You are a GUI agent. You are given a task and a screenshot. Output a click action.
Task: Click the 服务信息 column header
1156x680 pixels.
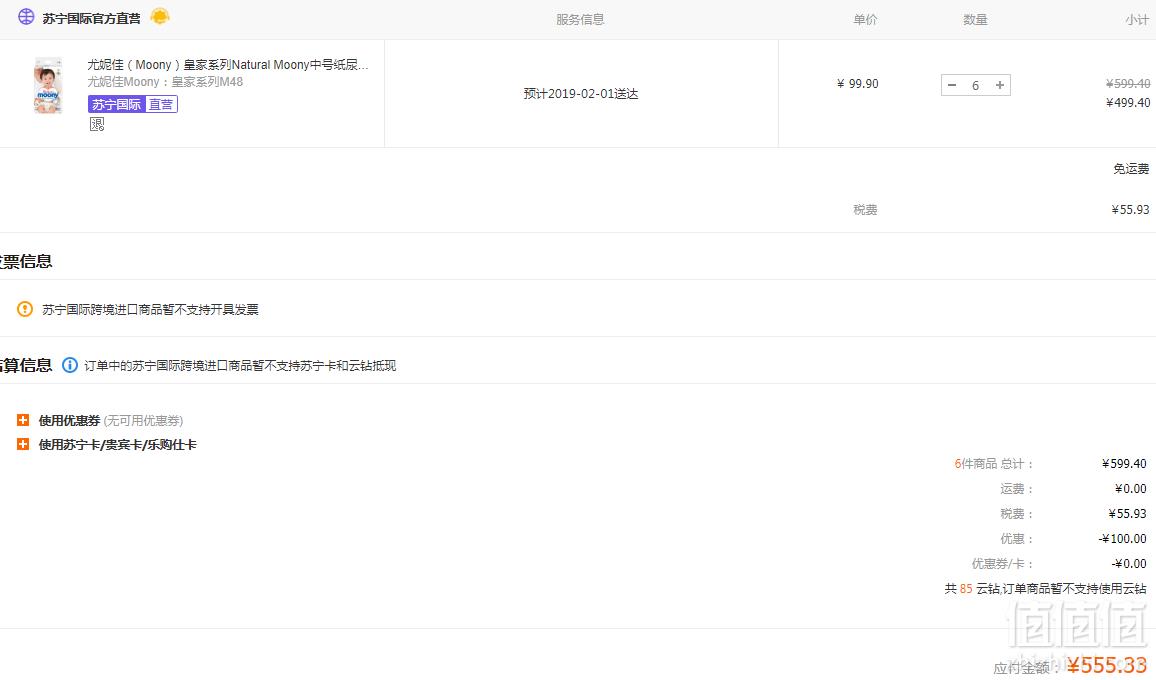[x=580, y=20]
